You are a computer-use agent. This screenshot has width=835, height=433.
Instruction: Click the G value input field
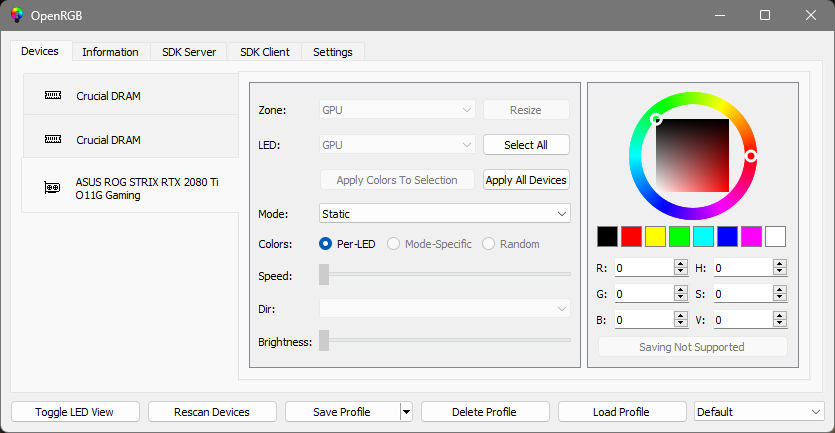pyautogui.click(x=644, y=293)
